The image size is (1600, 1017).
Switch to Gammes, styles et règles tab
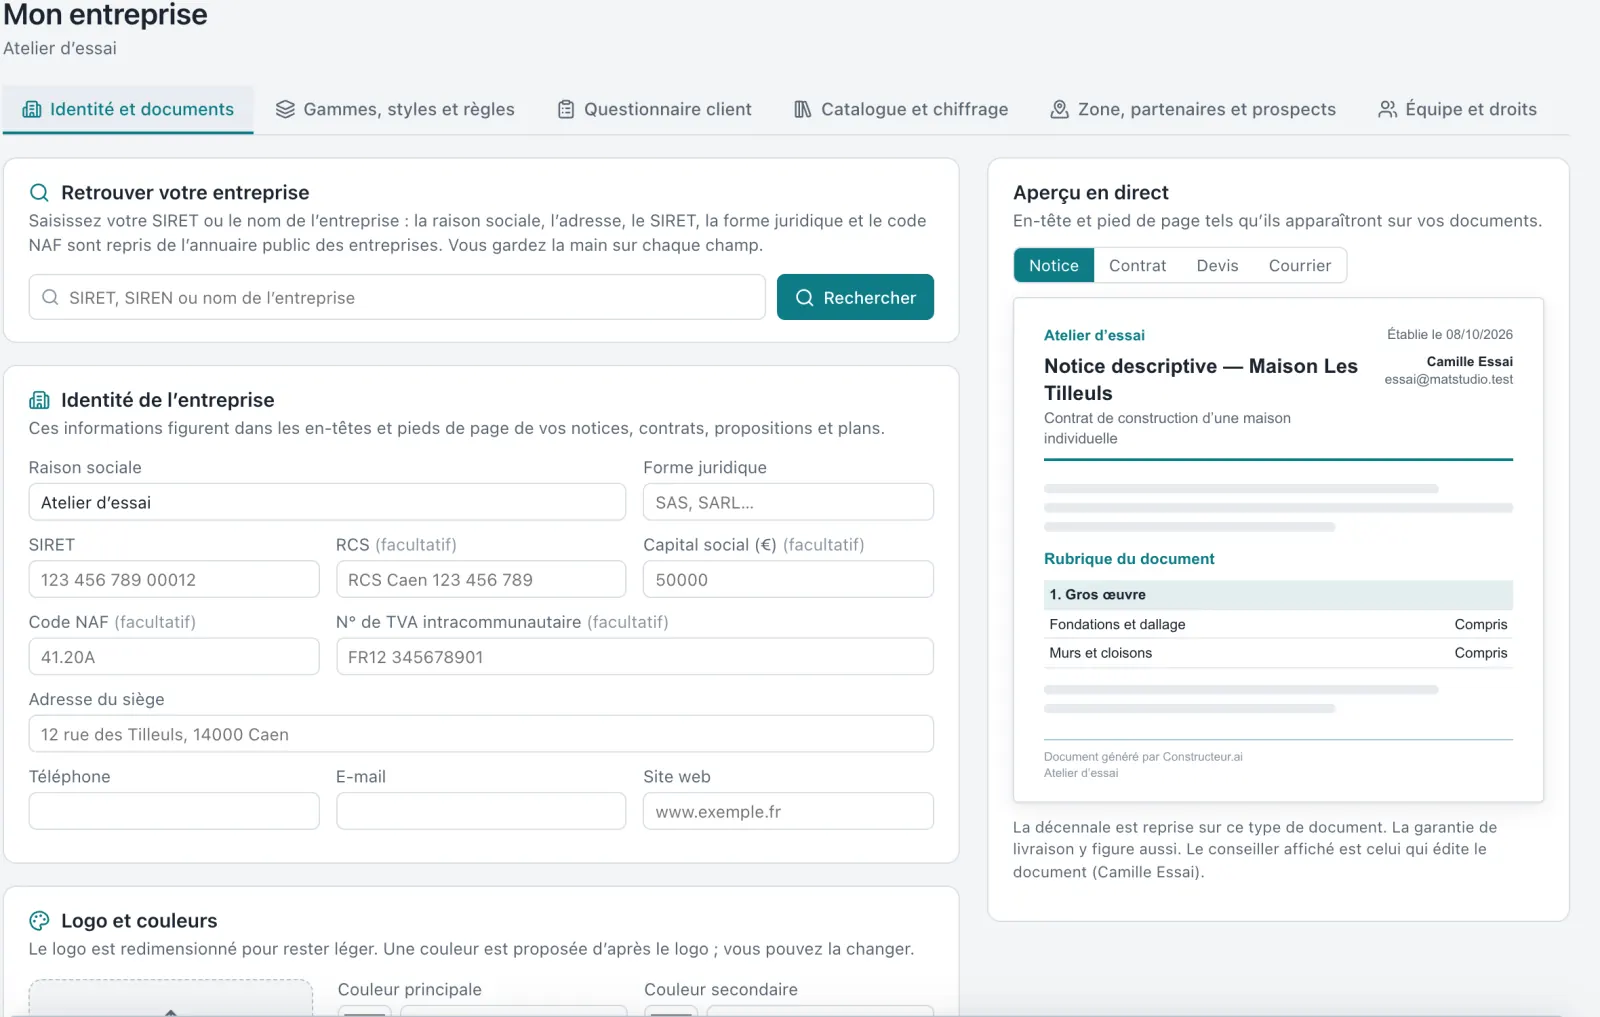point(395,109)
